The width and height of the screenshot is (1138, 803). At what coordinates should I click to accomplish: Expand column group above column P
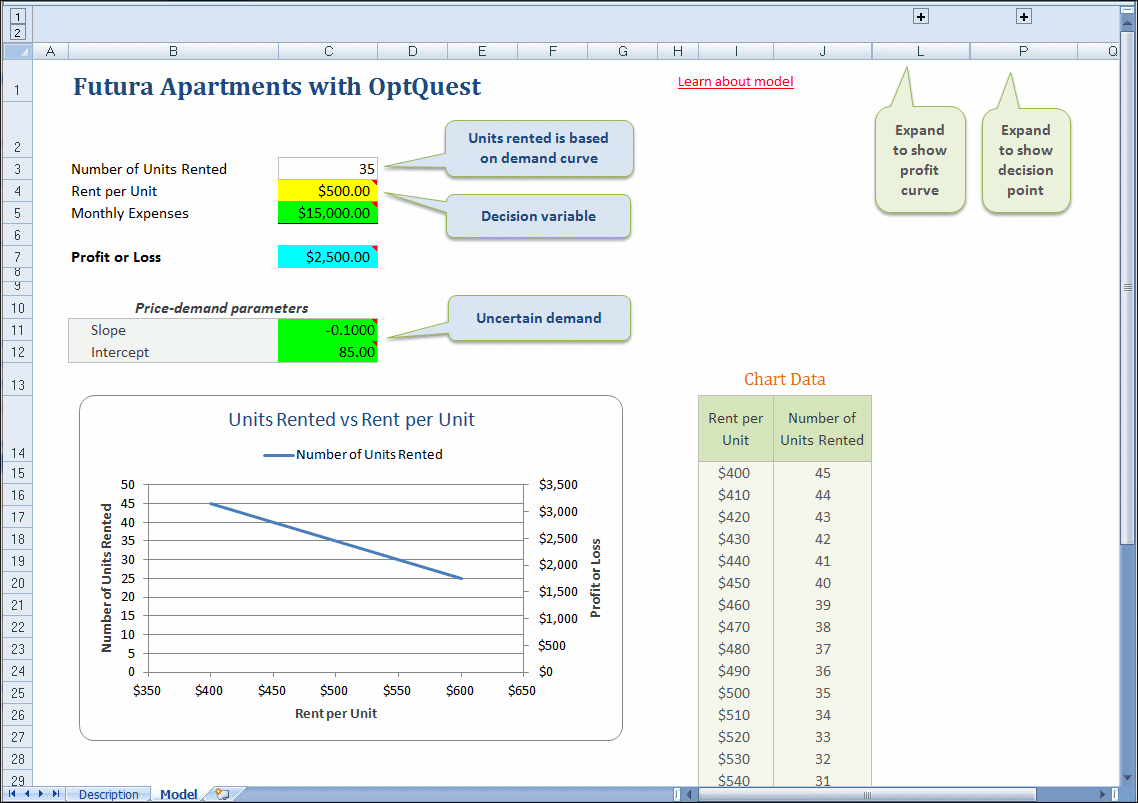pos(1023,16)
